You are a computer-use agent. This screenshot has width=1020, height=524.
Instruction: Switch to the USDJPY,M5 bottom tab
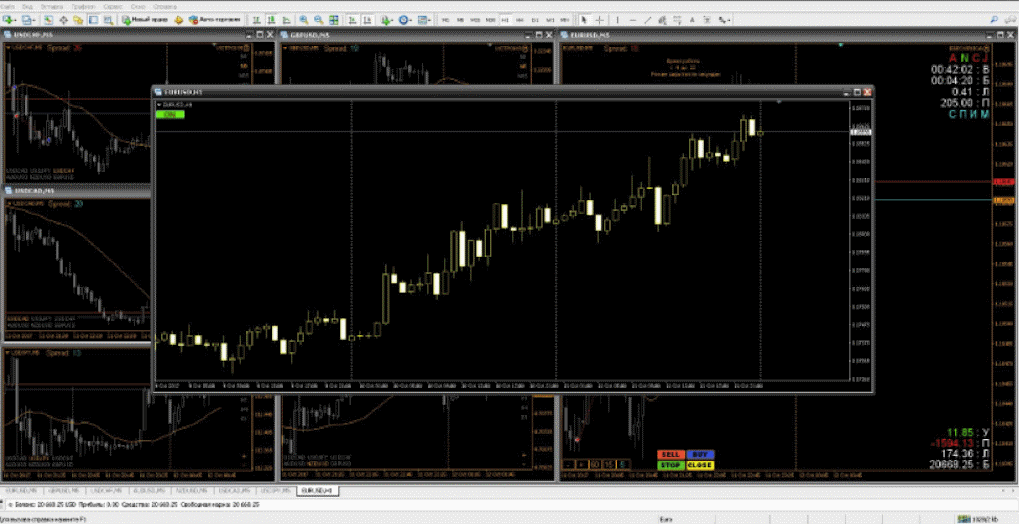tap(276, 490)
